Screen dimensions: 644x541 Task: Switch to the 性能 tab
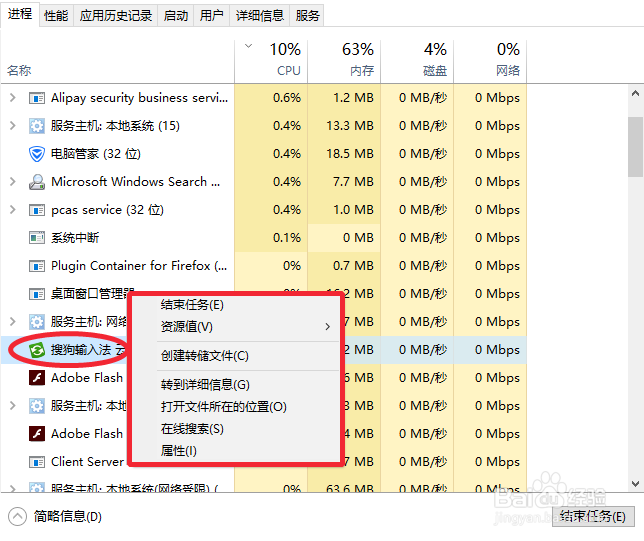(x=56, y=16)
